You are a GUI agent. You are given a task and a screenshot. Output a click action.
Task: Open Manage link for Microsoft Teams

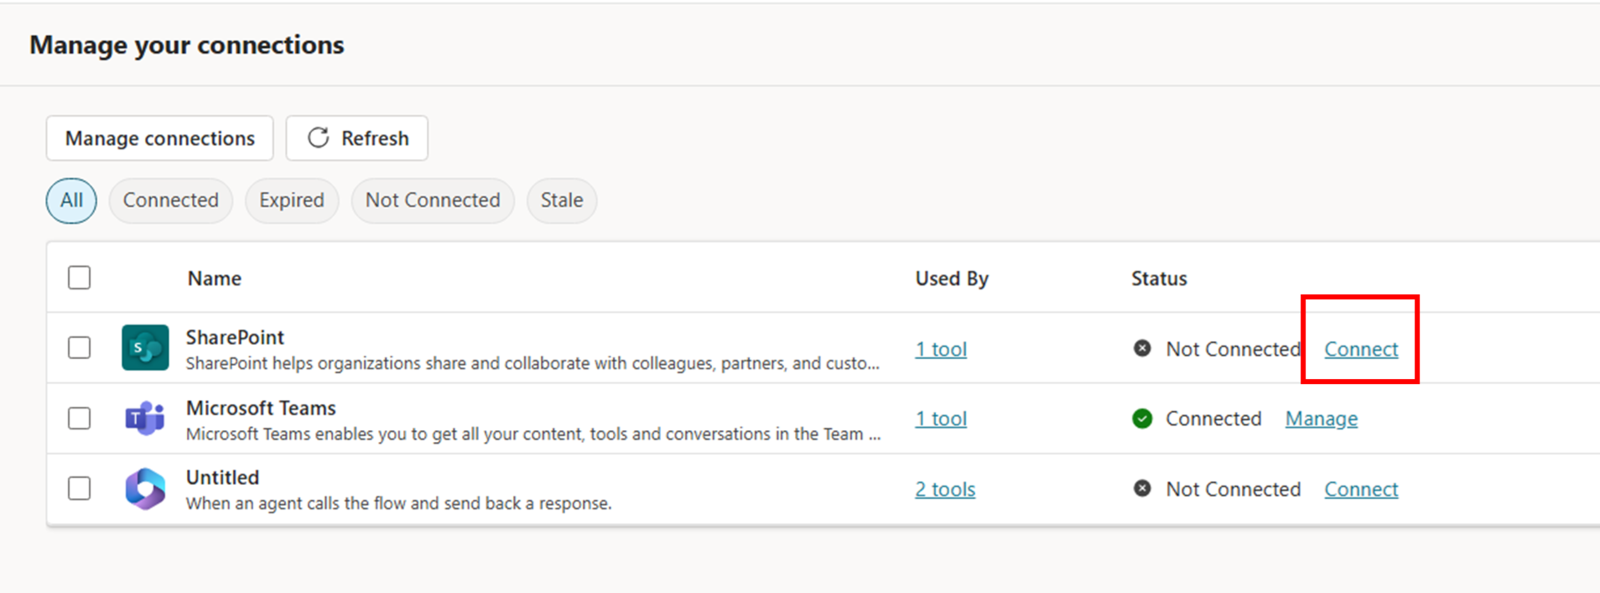point(1321,419)
